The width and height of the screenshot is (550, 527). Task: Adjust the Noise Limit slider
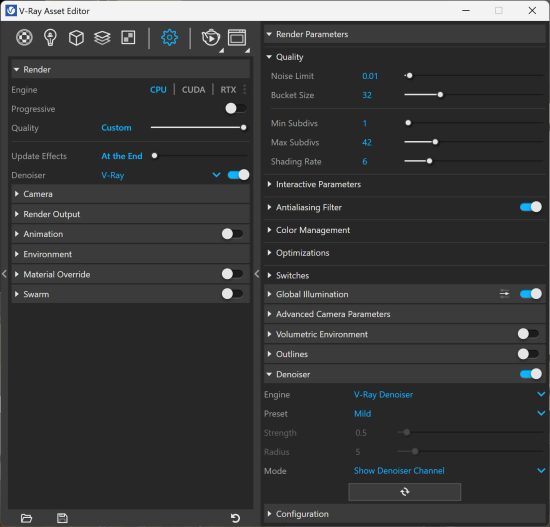click(x=474, y=75)
